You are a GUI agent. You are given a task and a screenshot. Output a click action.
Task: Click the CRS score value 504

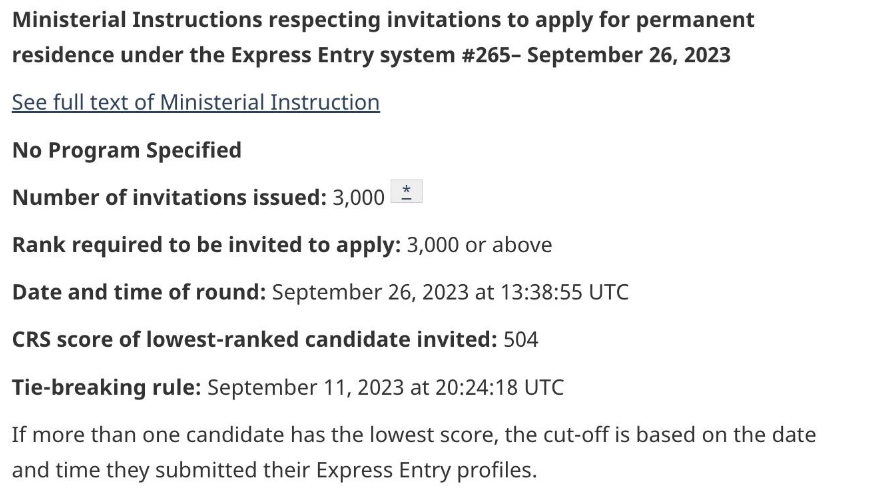point(520,339)
